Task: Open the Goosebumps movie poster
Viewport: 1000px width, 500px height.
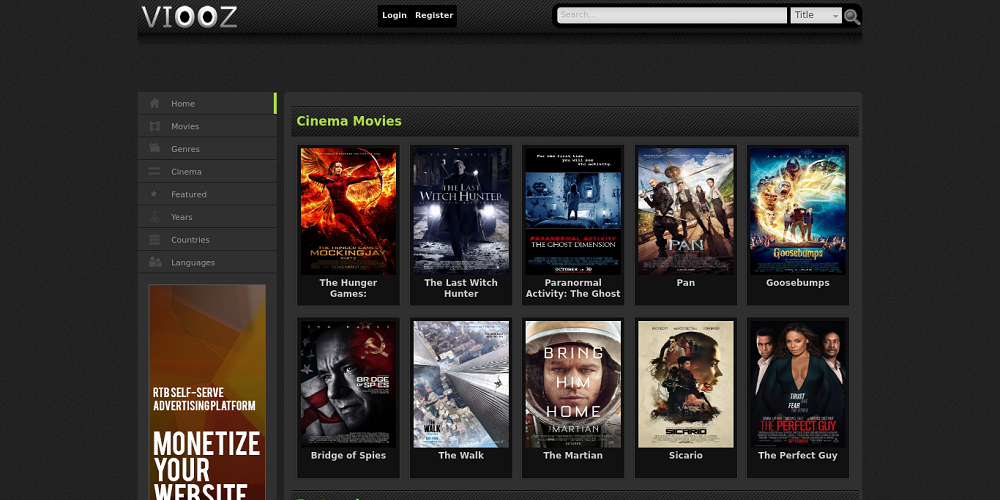Action: click(x=798, y=211)
